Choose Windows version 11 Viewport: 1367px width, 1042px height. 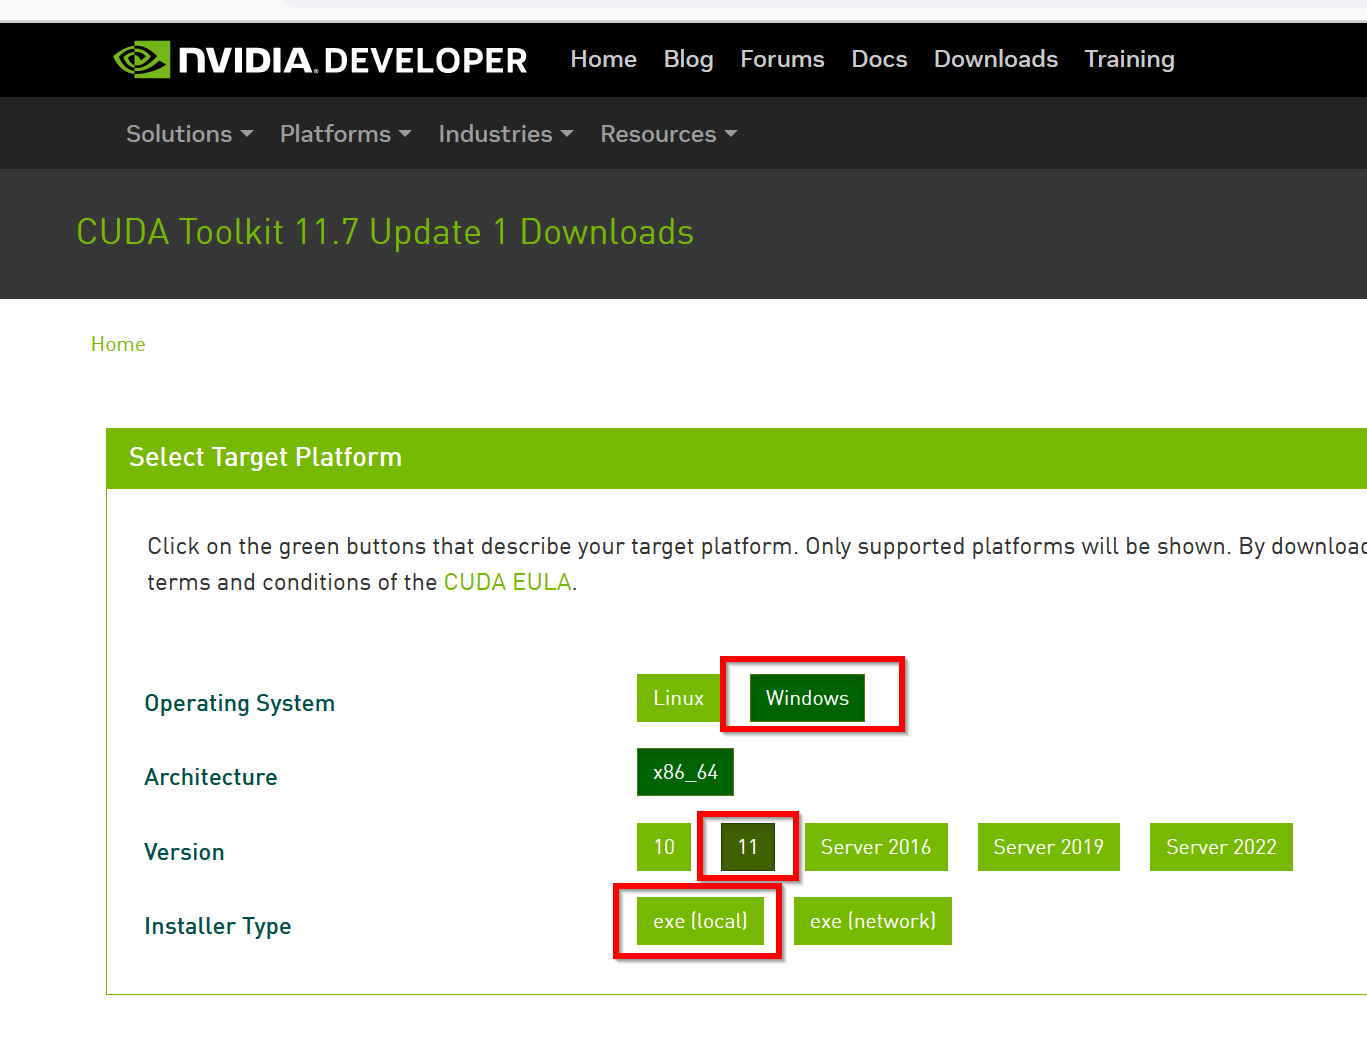[x=747, y=847]
